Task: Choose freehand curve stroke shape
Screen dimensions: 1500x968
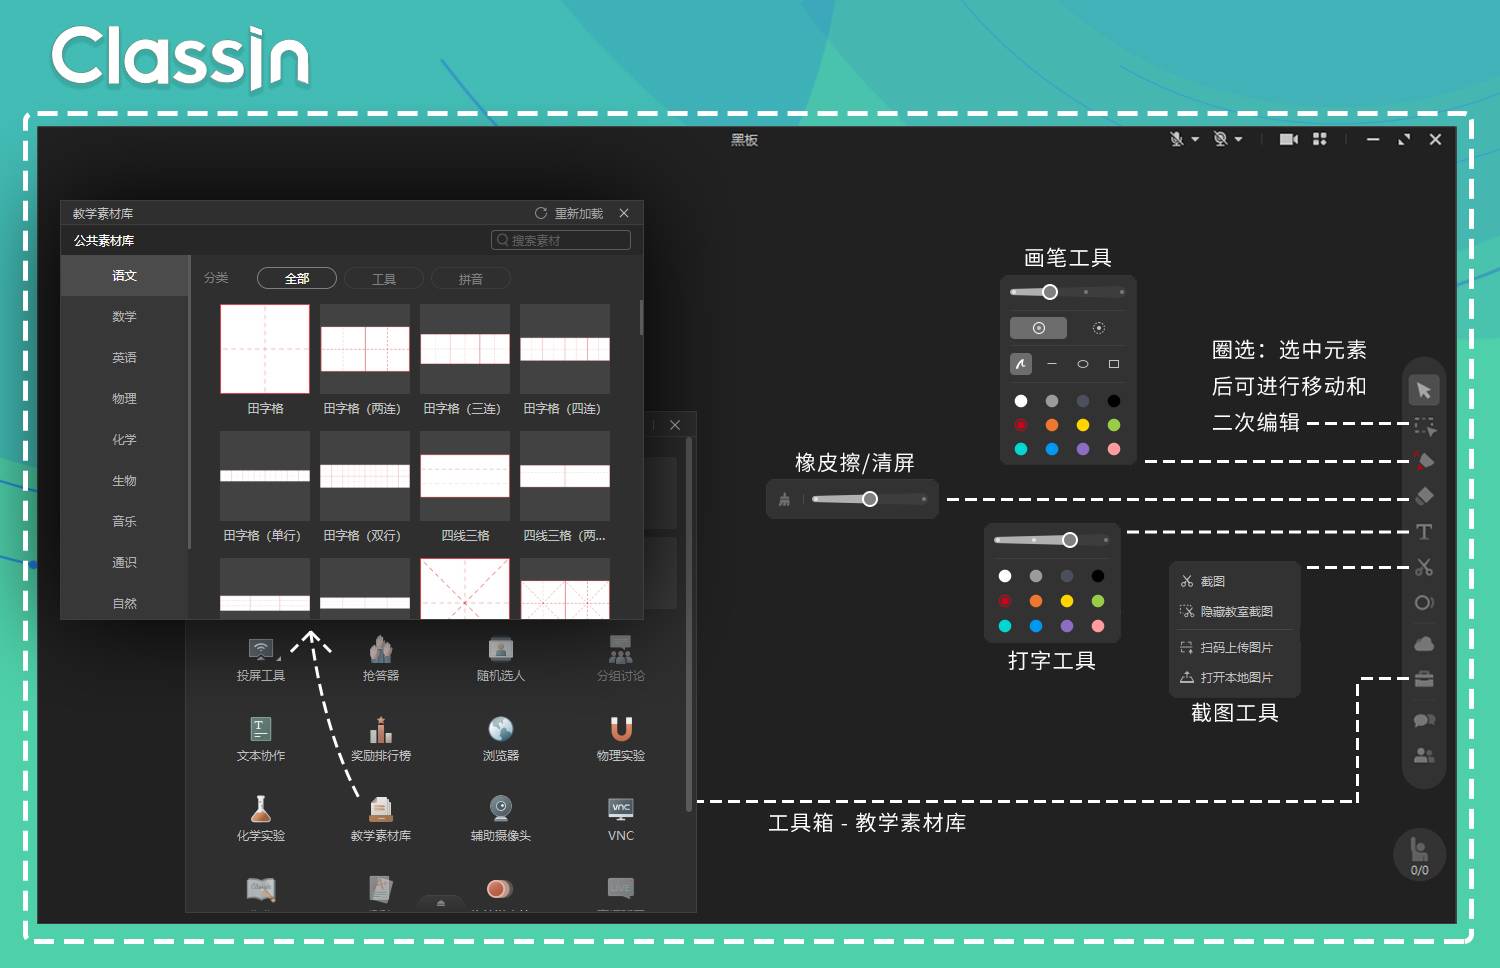Action: tap(1020, 364)
